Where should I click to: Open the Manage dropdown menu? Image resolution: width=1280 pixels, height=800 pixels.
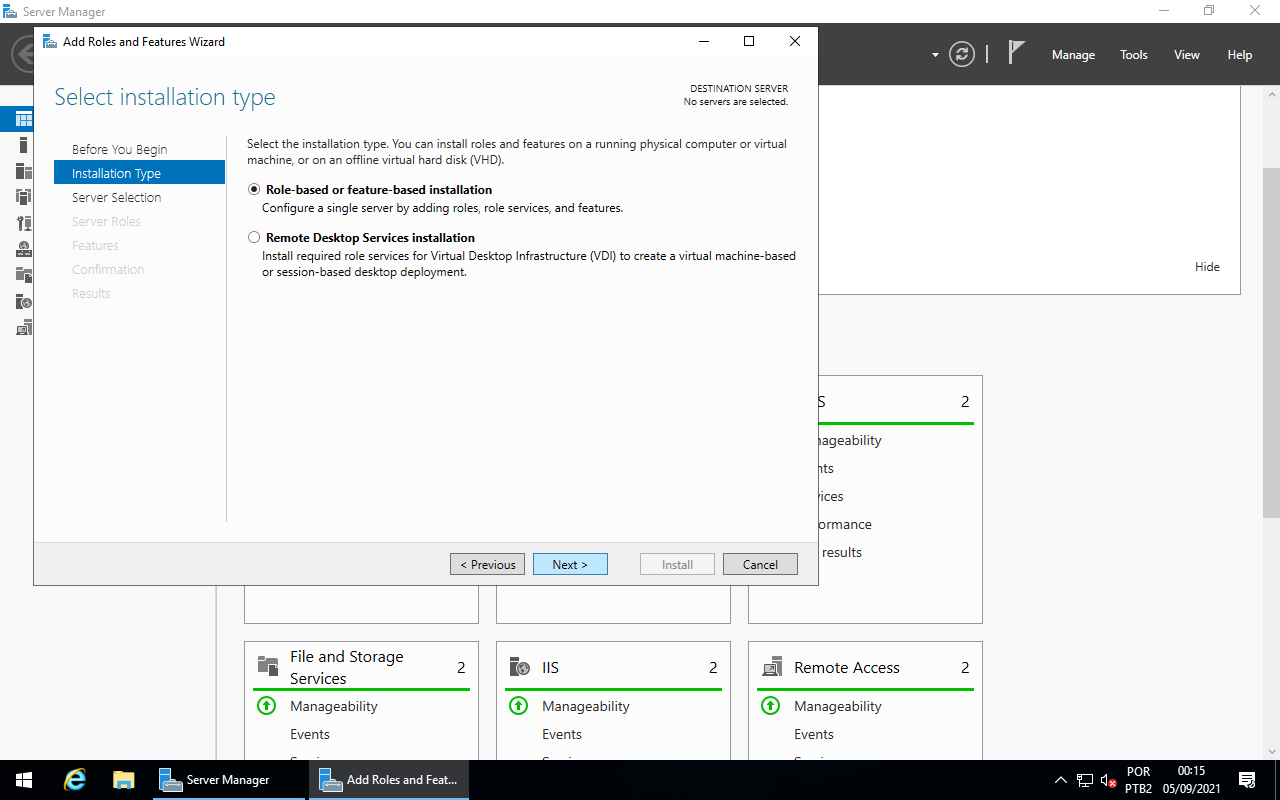click(x=1072, y=55)
